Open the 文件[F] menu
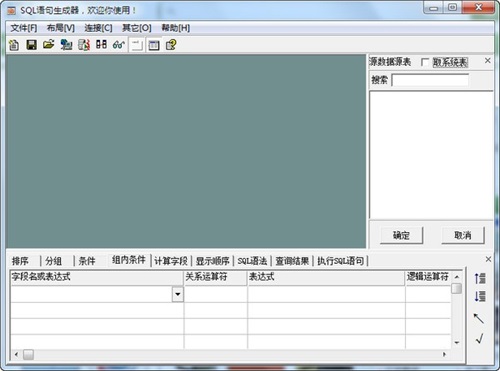500x371 pixels. pyautogui.click(x=24, y=28)
